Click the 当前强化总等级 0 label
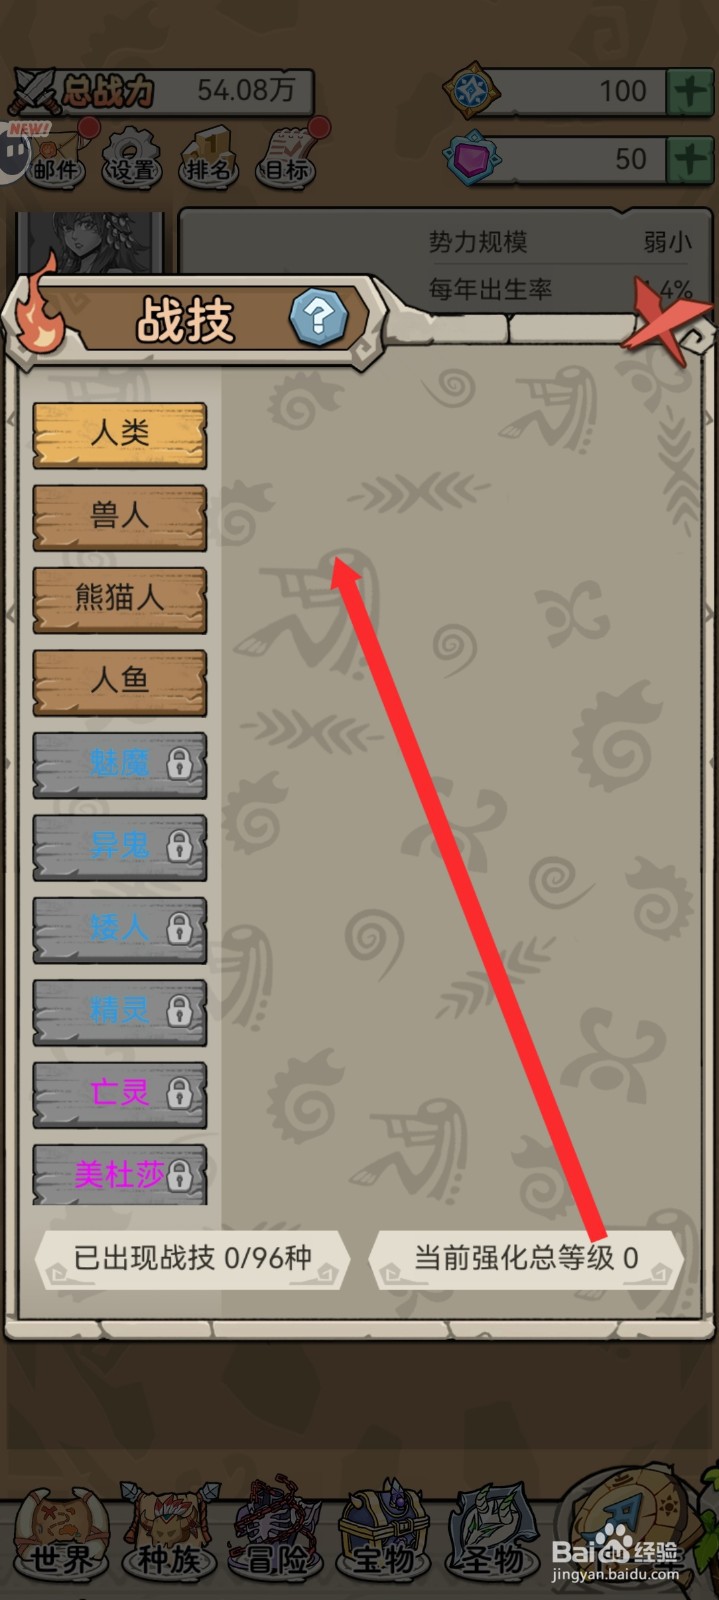Viewport: 719px width, 1600px height. click(x=526, y=1258)
